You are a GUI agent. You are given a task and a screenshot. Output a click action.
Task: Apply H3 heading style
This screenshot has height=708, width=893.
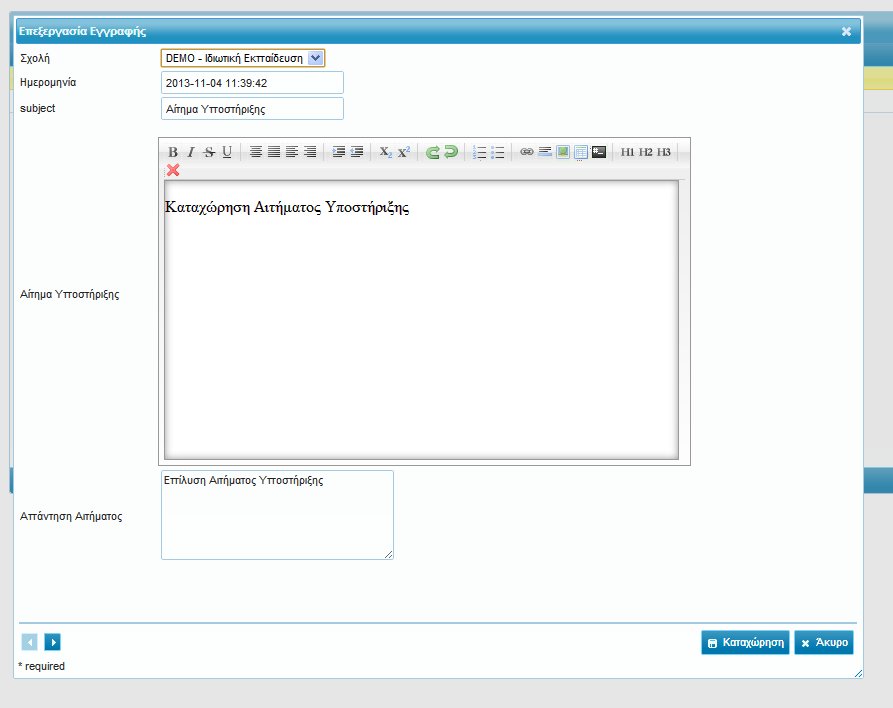(x=664, y=152)
